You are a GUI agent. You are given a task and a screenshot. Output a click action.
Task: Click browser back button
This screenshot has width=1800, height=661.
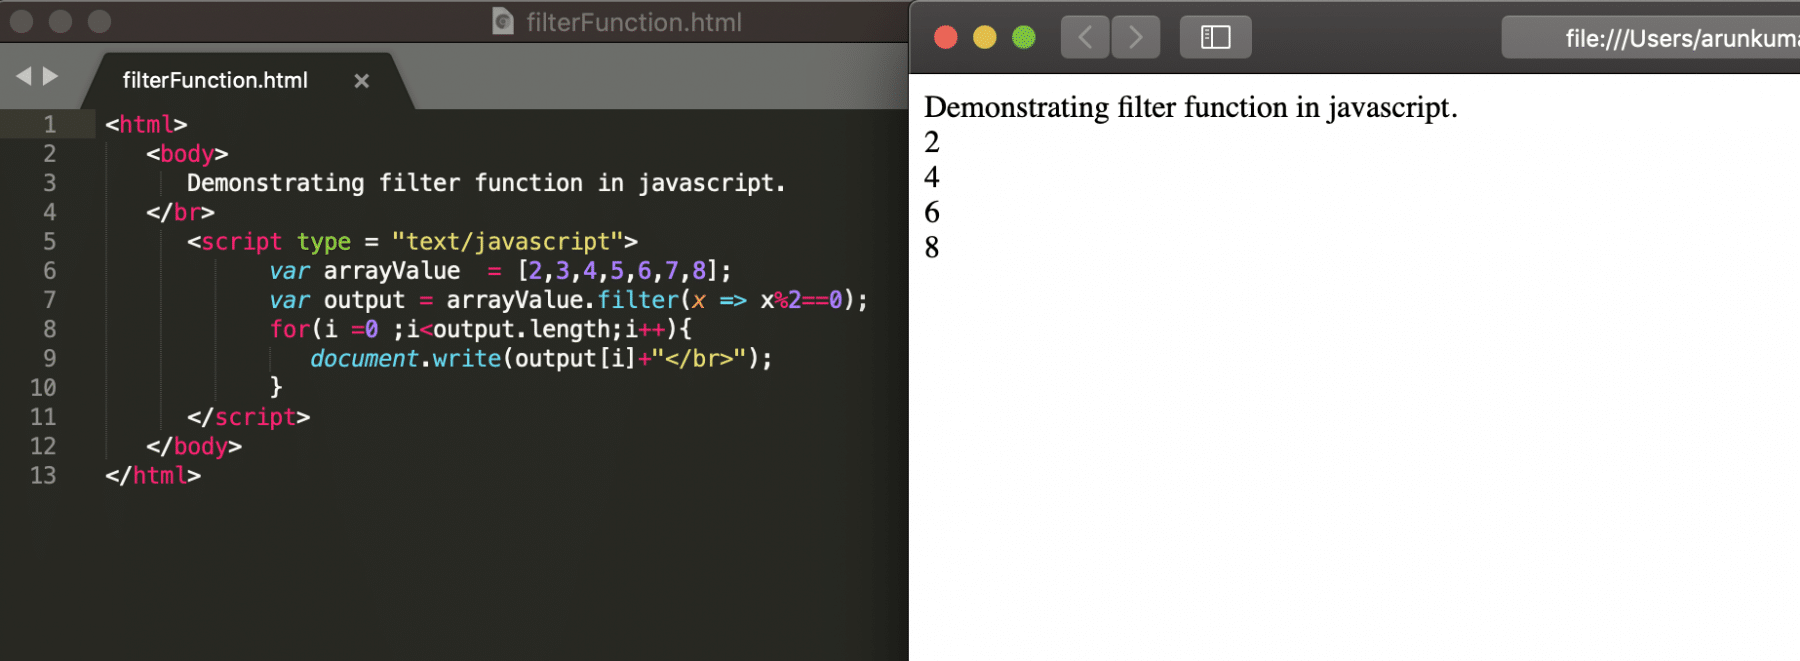[1085, 37]
